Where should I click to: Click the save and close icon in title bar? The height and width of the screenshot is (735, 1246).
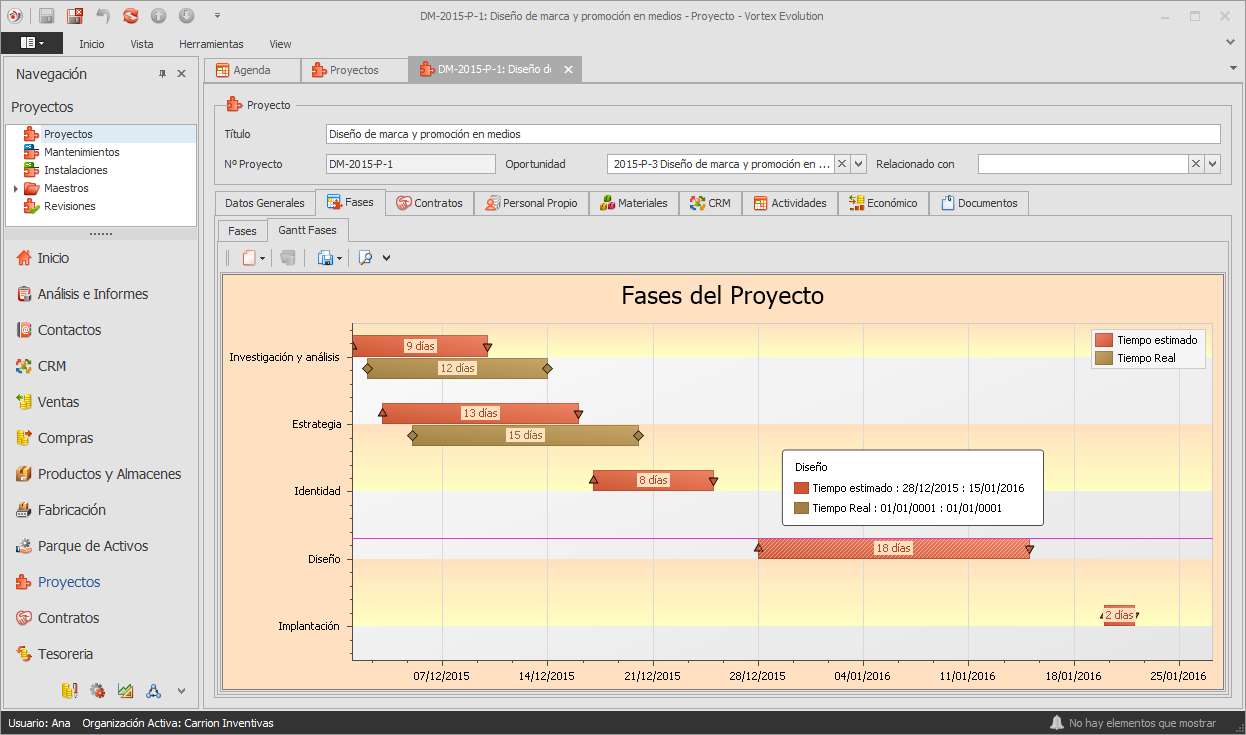tap(75, 16)
